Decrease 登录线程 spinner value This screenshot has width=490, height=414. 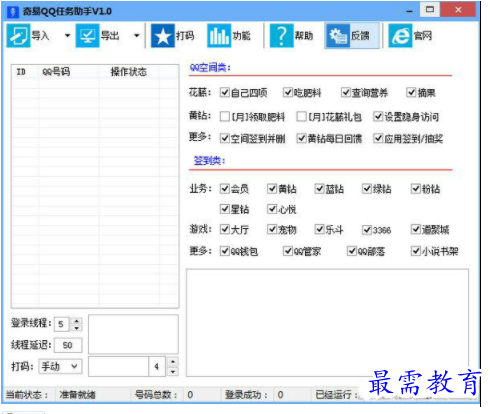pyautogui.click(x=77, y=328)
